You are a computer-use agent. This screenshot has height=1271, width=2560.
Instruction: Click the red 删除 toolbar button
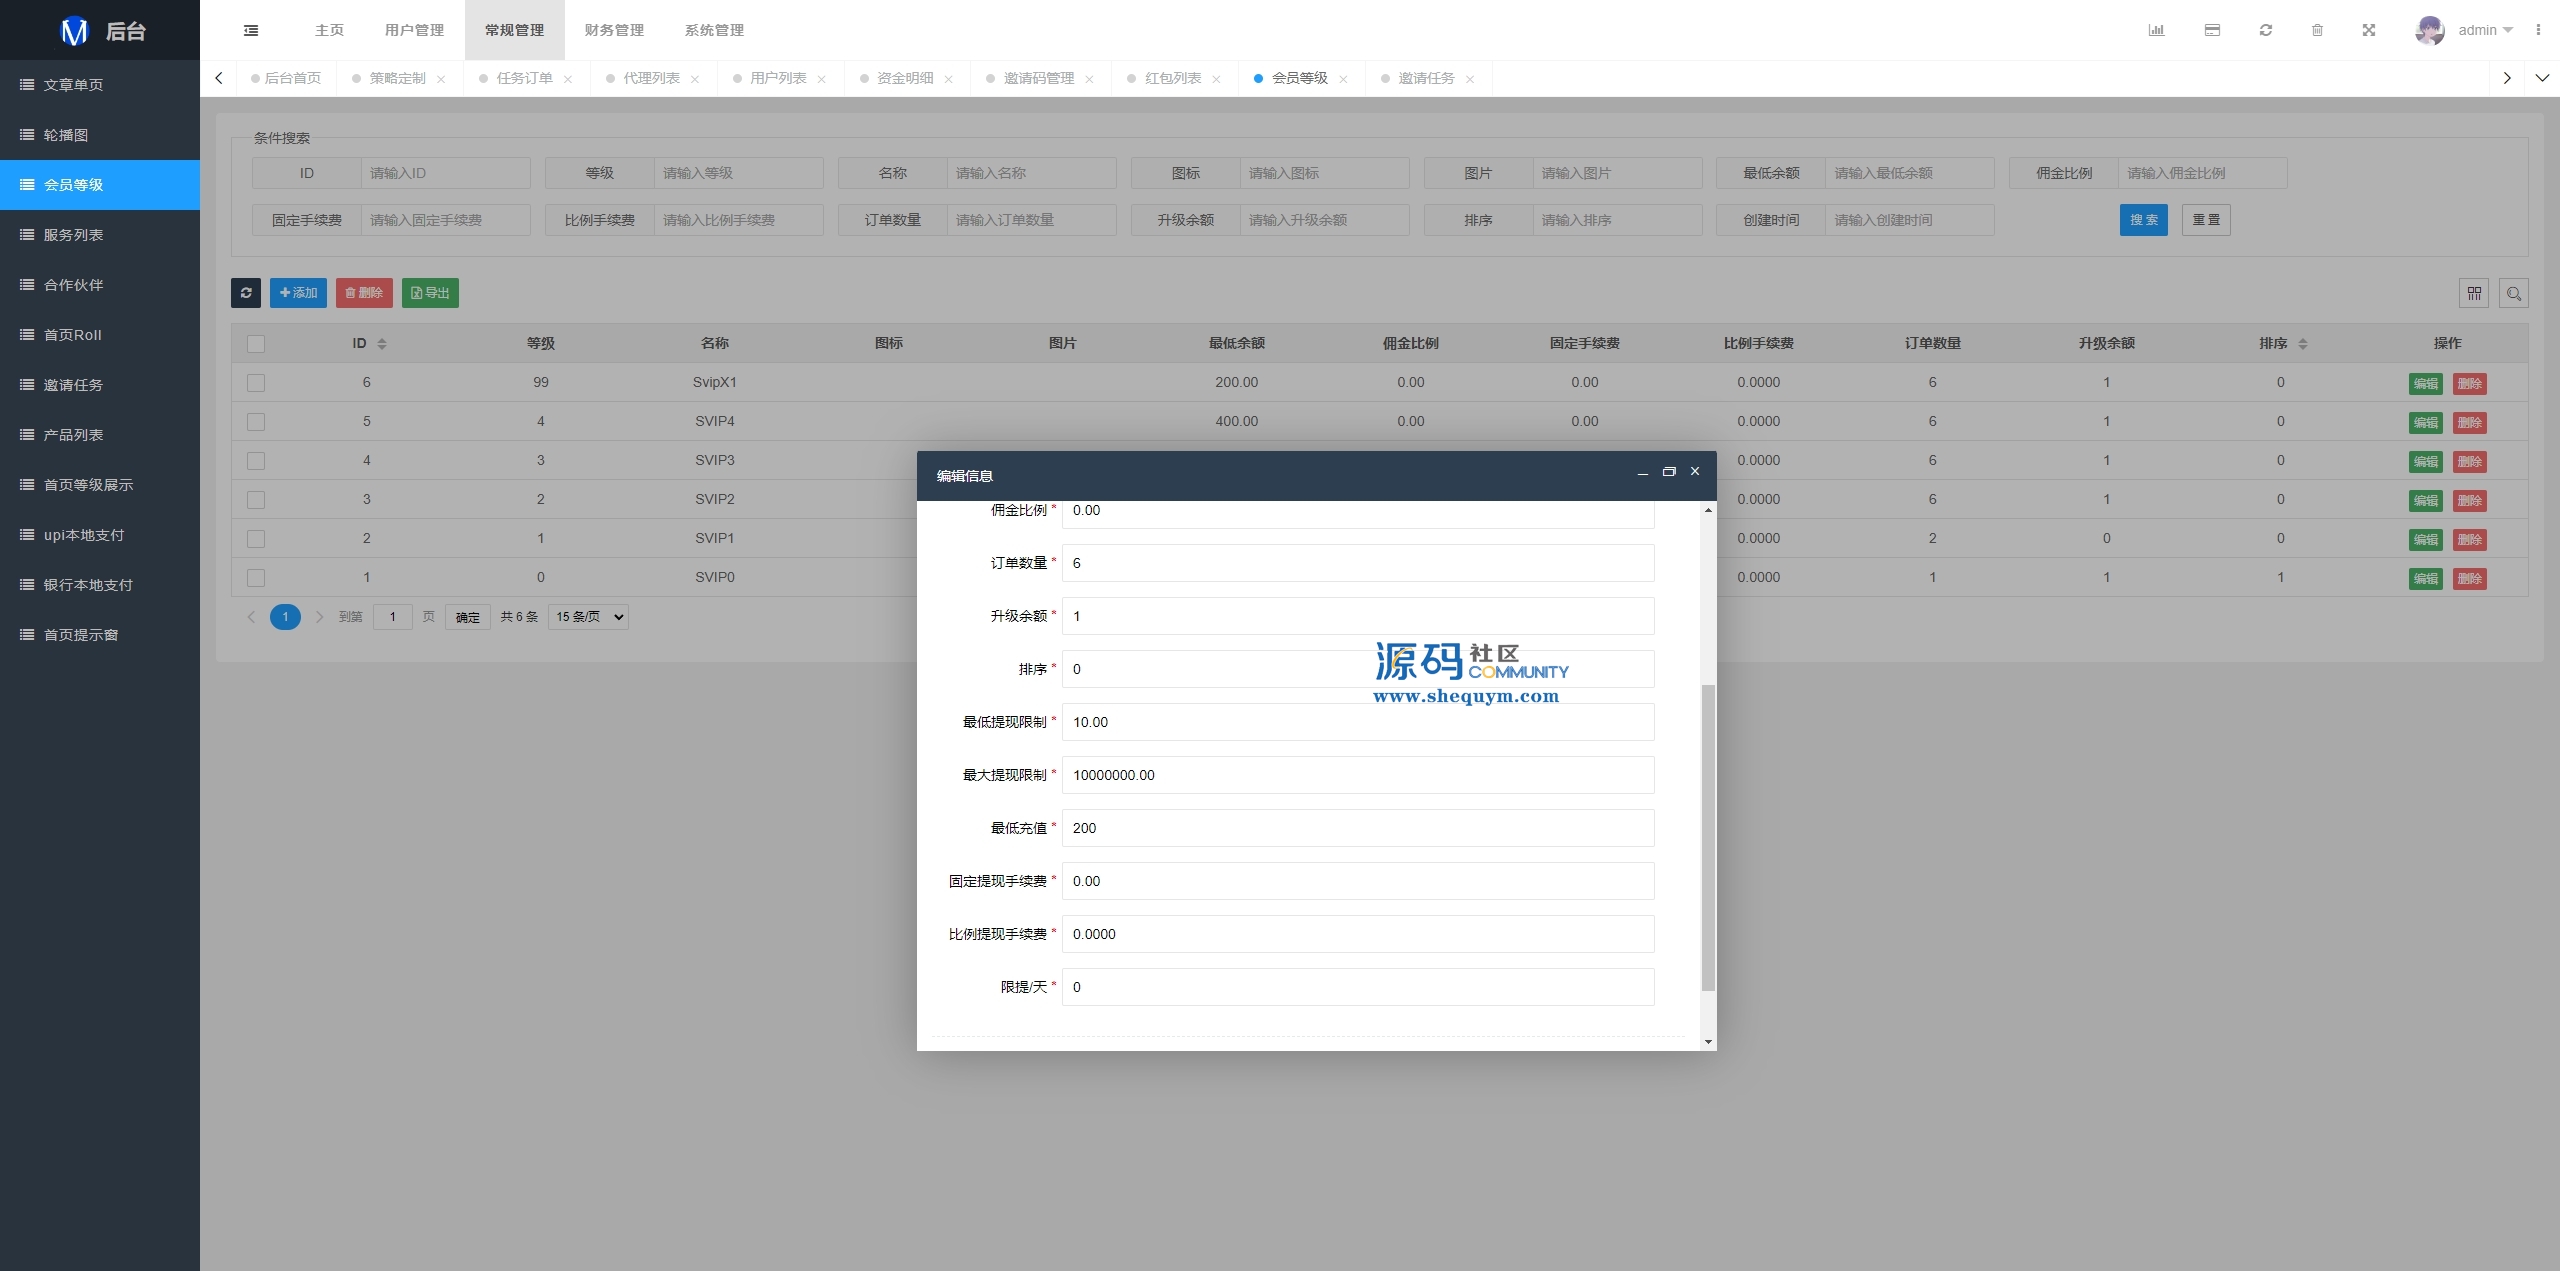[364, 293]
